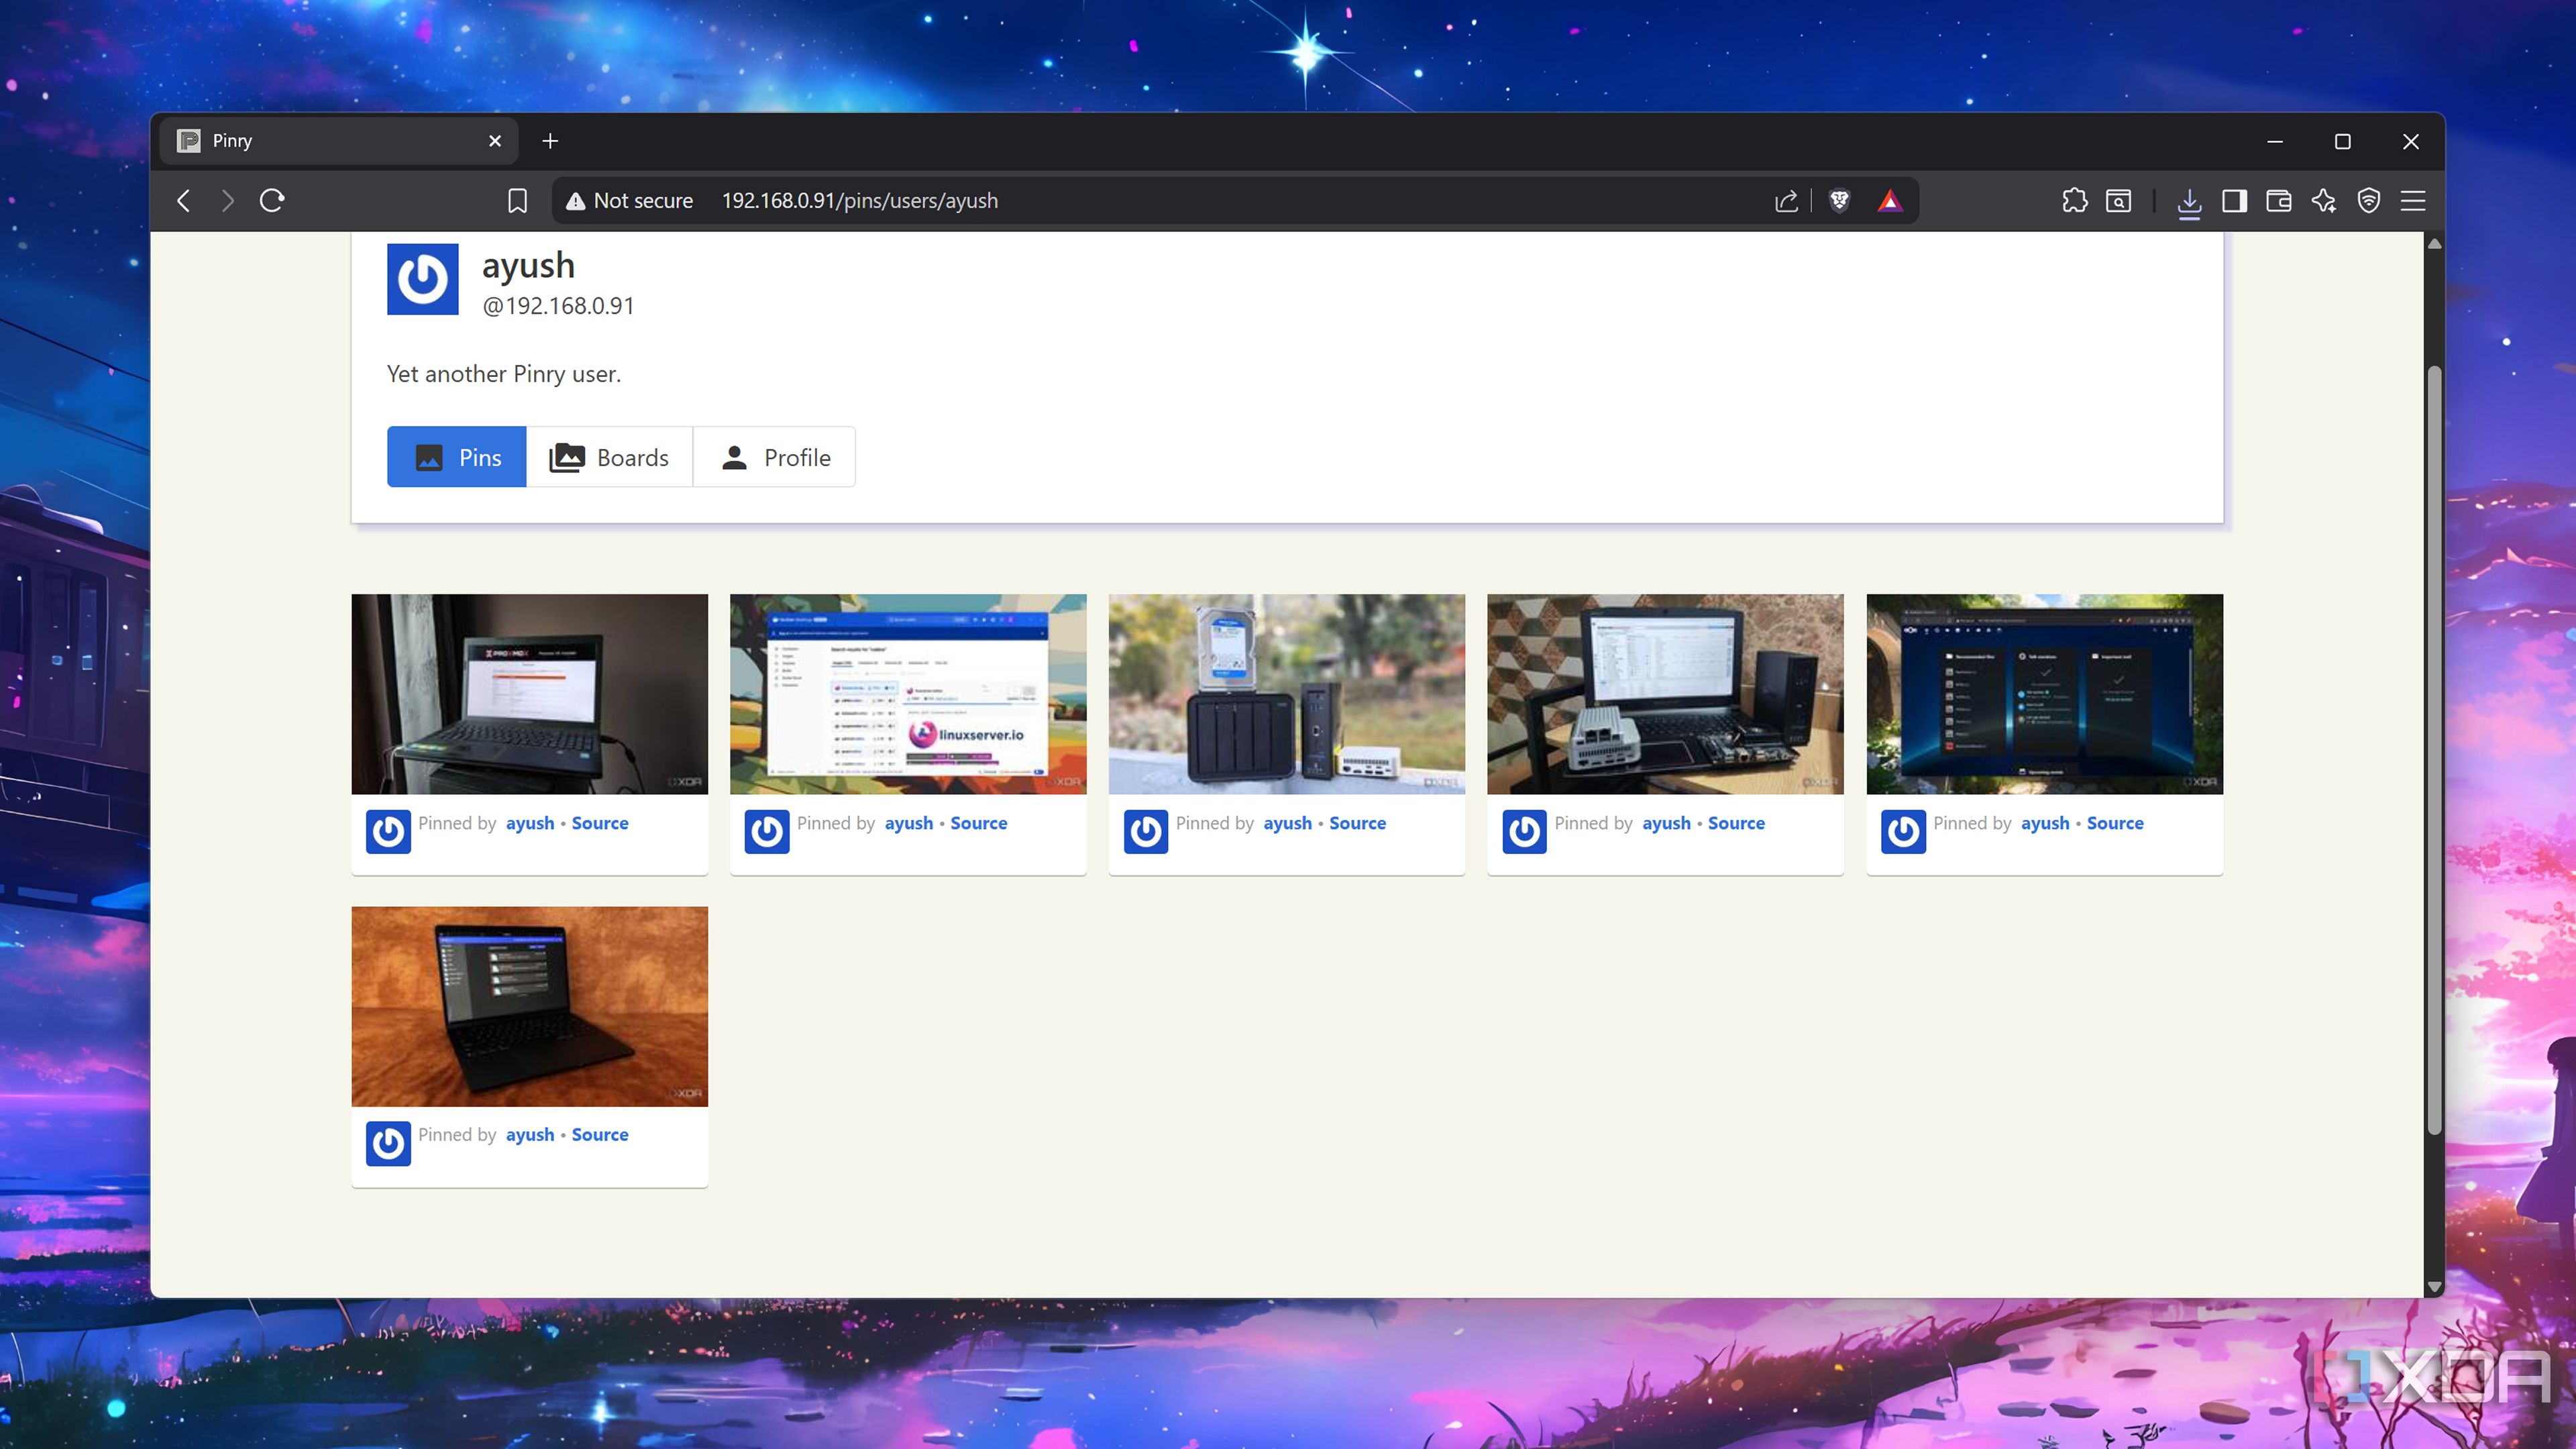Screen dimensions: 2576x1449
Task: Open the laptop with mini PCs pin thumbnail
Action: (1665, 694)
